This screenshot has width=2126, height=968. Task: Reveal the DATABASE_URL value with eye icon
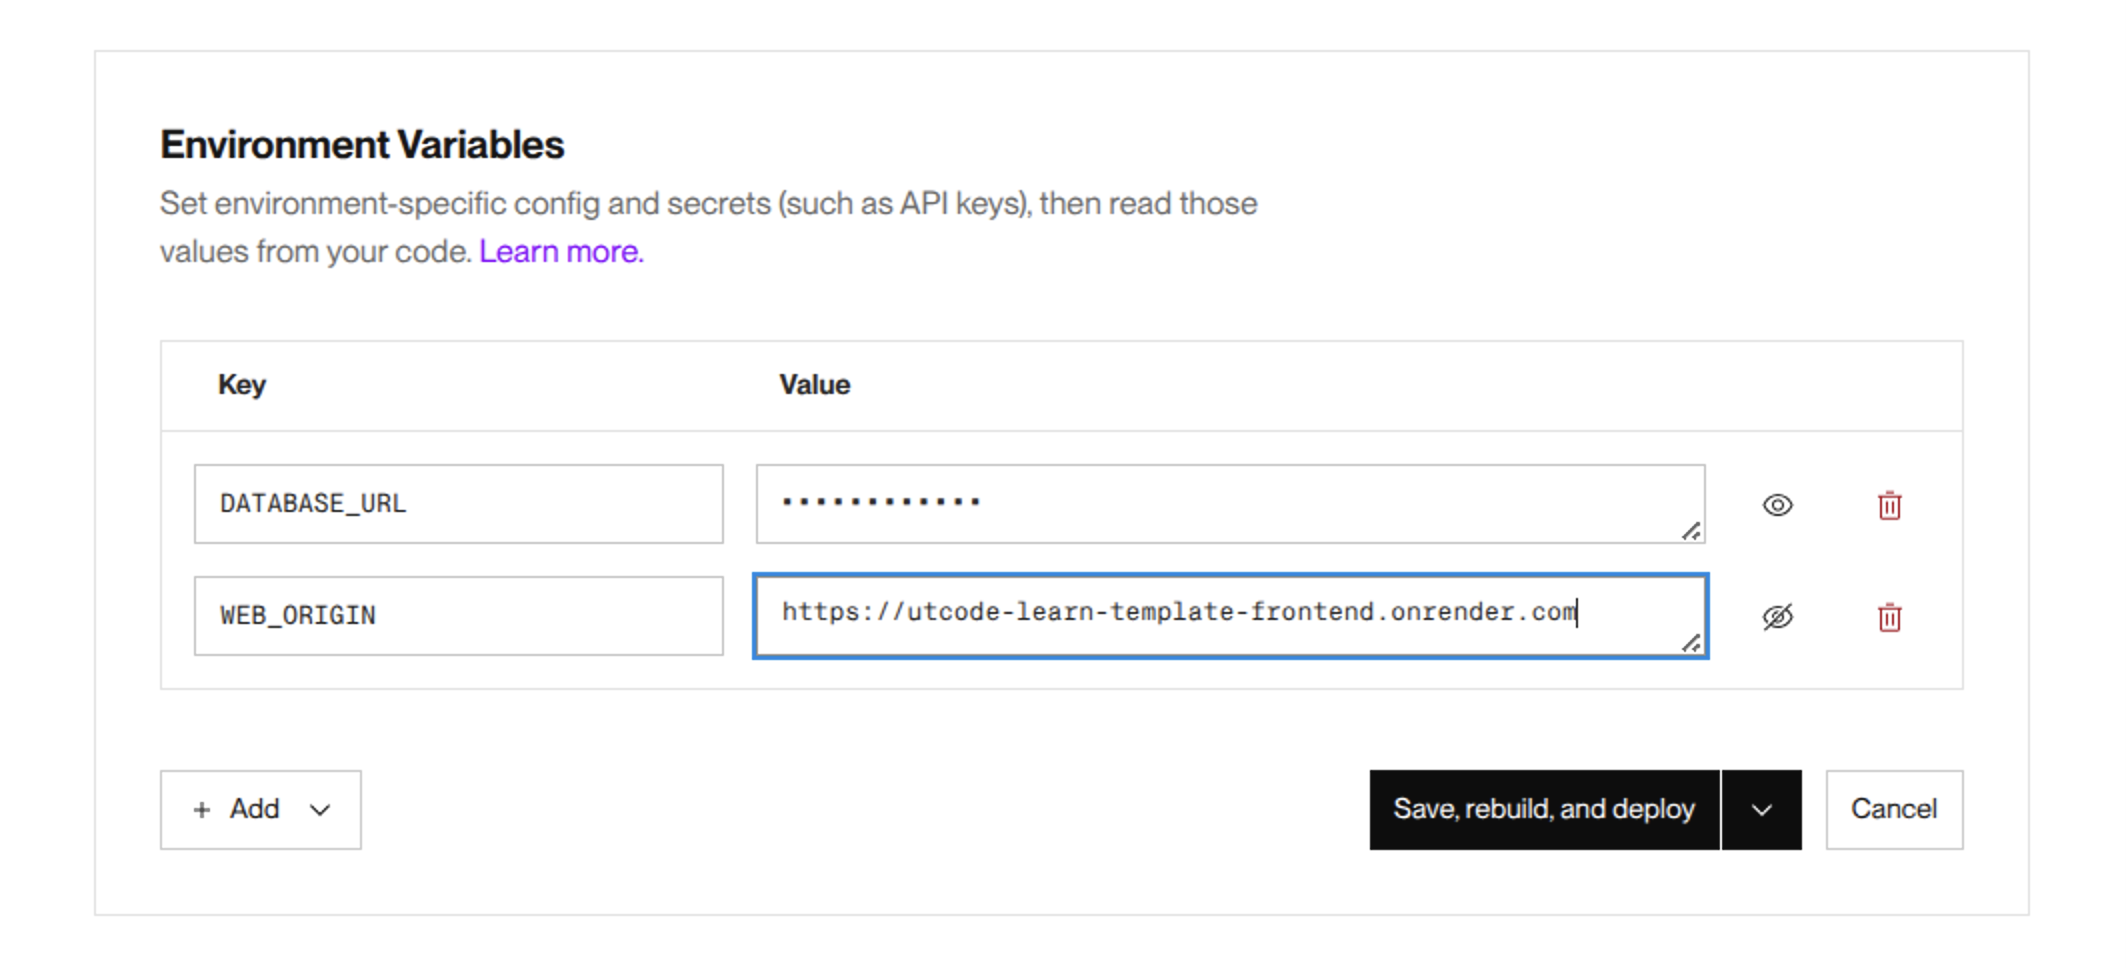coord(1777,505)
